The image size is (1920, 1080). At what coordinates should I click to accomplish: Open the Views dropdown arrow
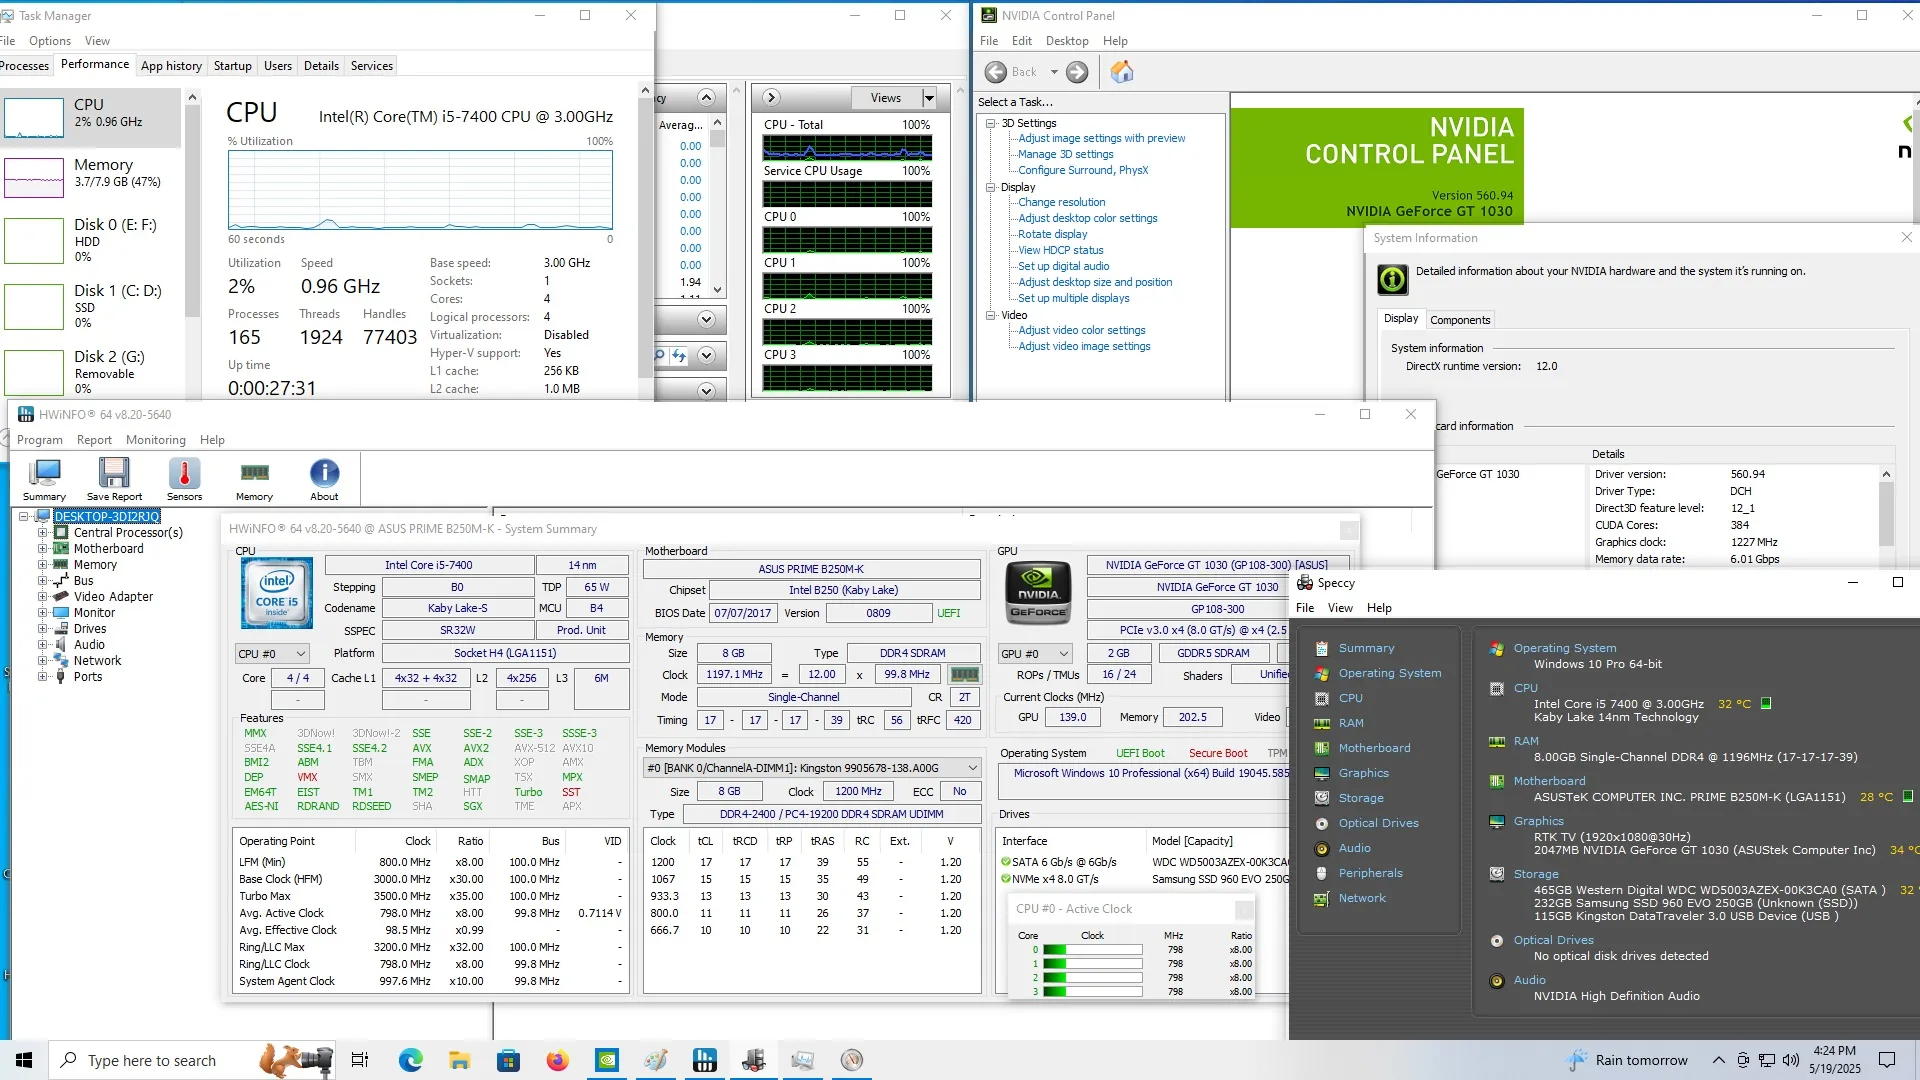click(x=929, y=98)
